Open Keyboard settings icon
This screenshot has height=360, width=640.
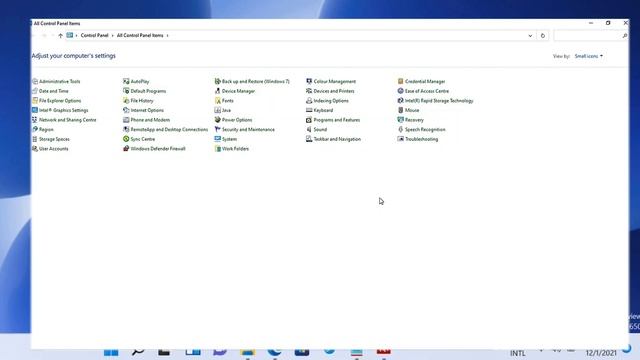tap(309, 110)
